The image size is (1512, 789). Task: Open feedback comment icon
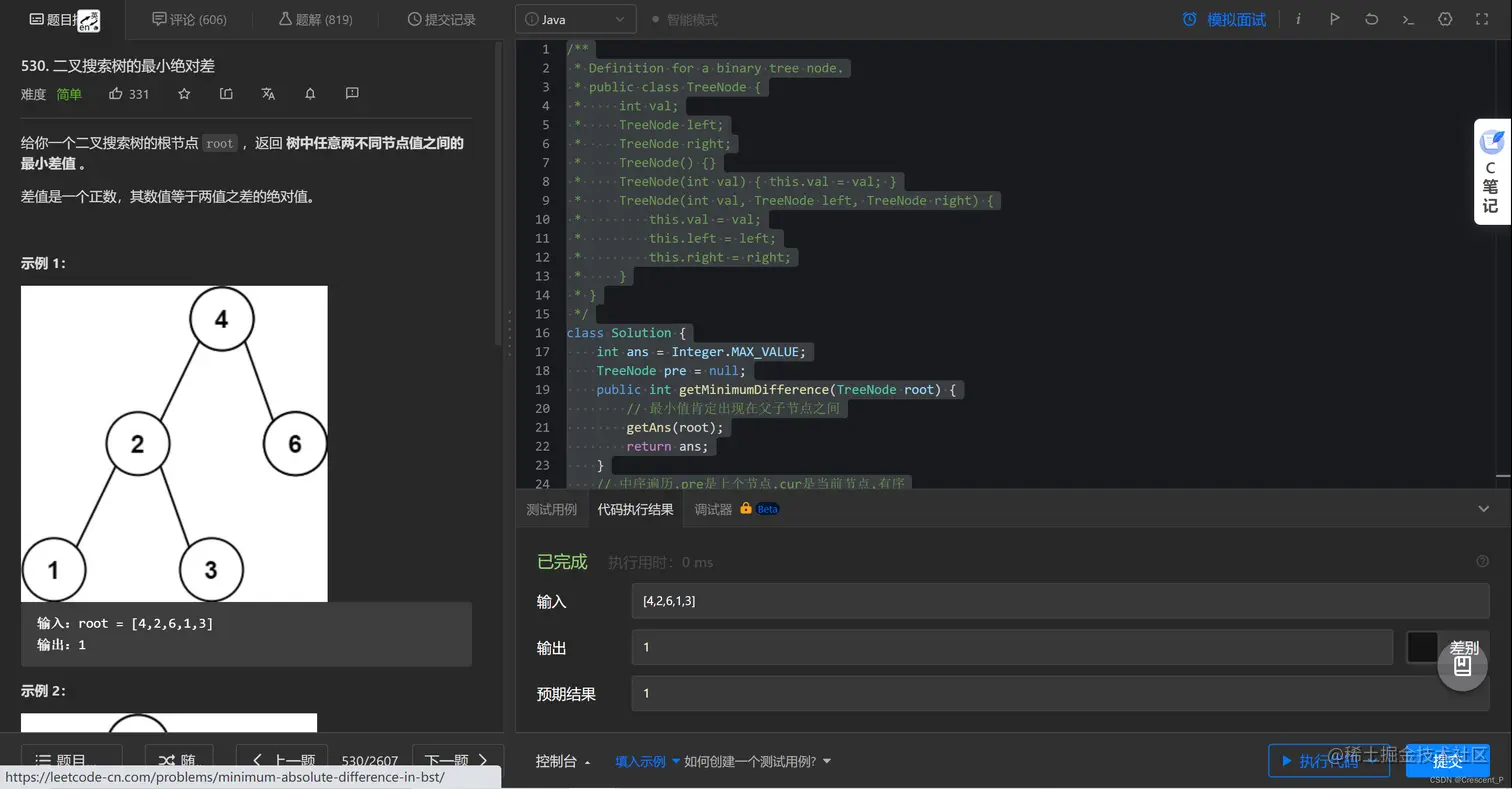point(352,93)
